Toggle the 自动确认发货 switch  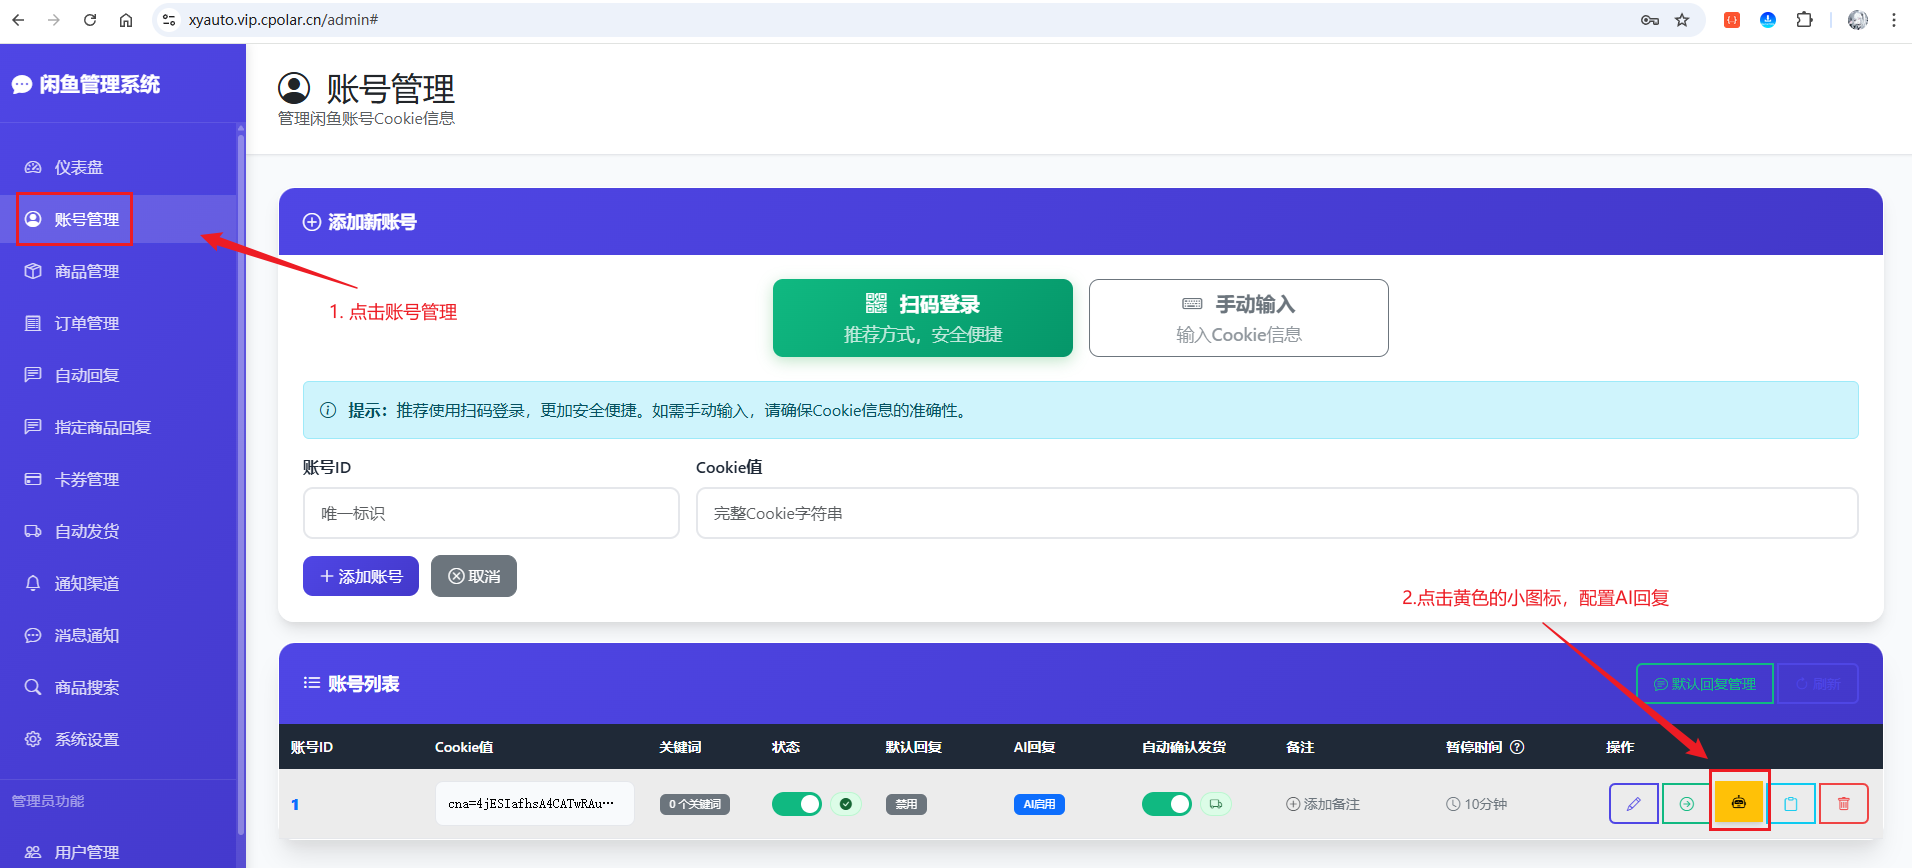pos(1167,804)
